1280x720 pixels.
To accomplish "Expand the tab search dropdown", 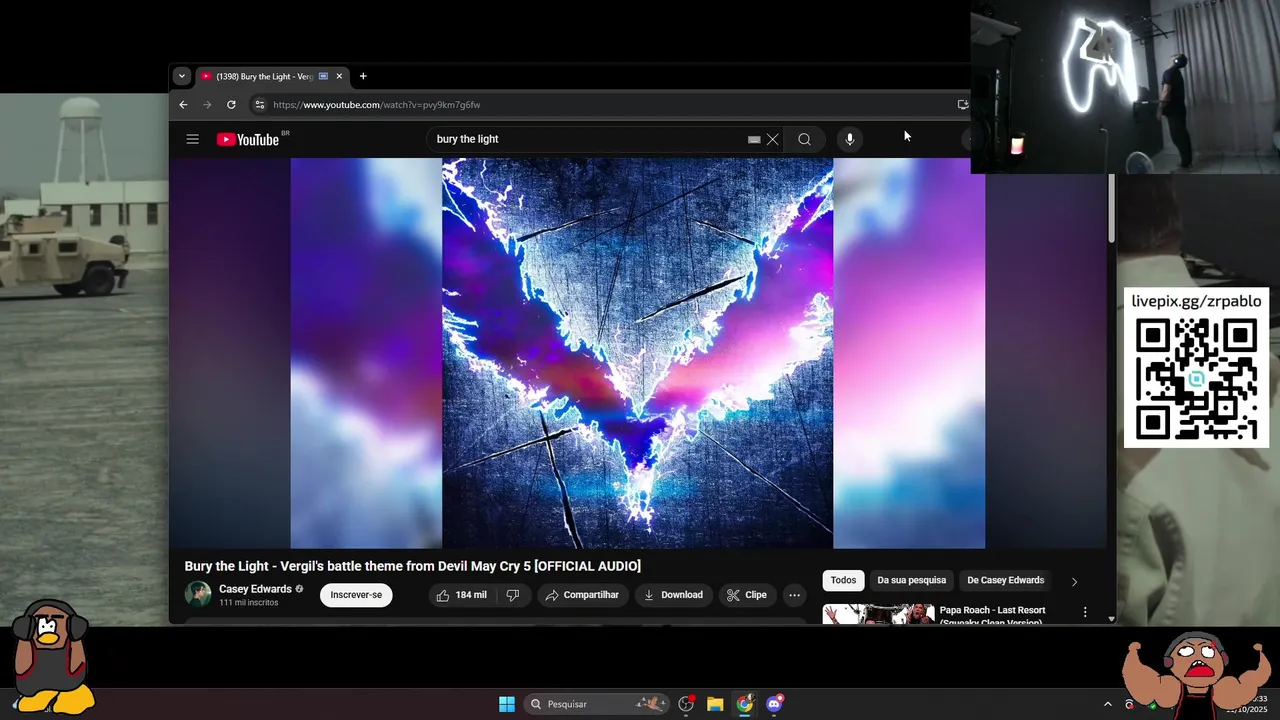I will (x=181, y=76).
